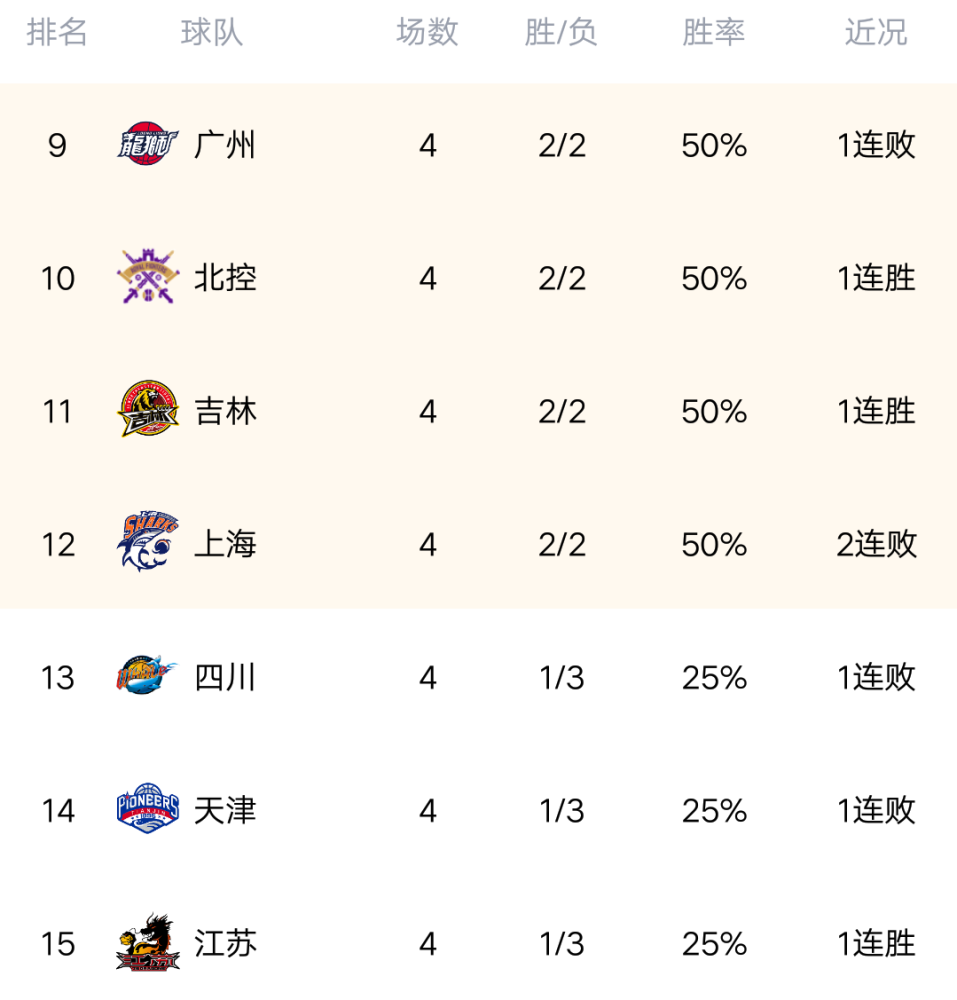Tap the 江苏 team name

click(225, 943)
